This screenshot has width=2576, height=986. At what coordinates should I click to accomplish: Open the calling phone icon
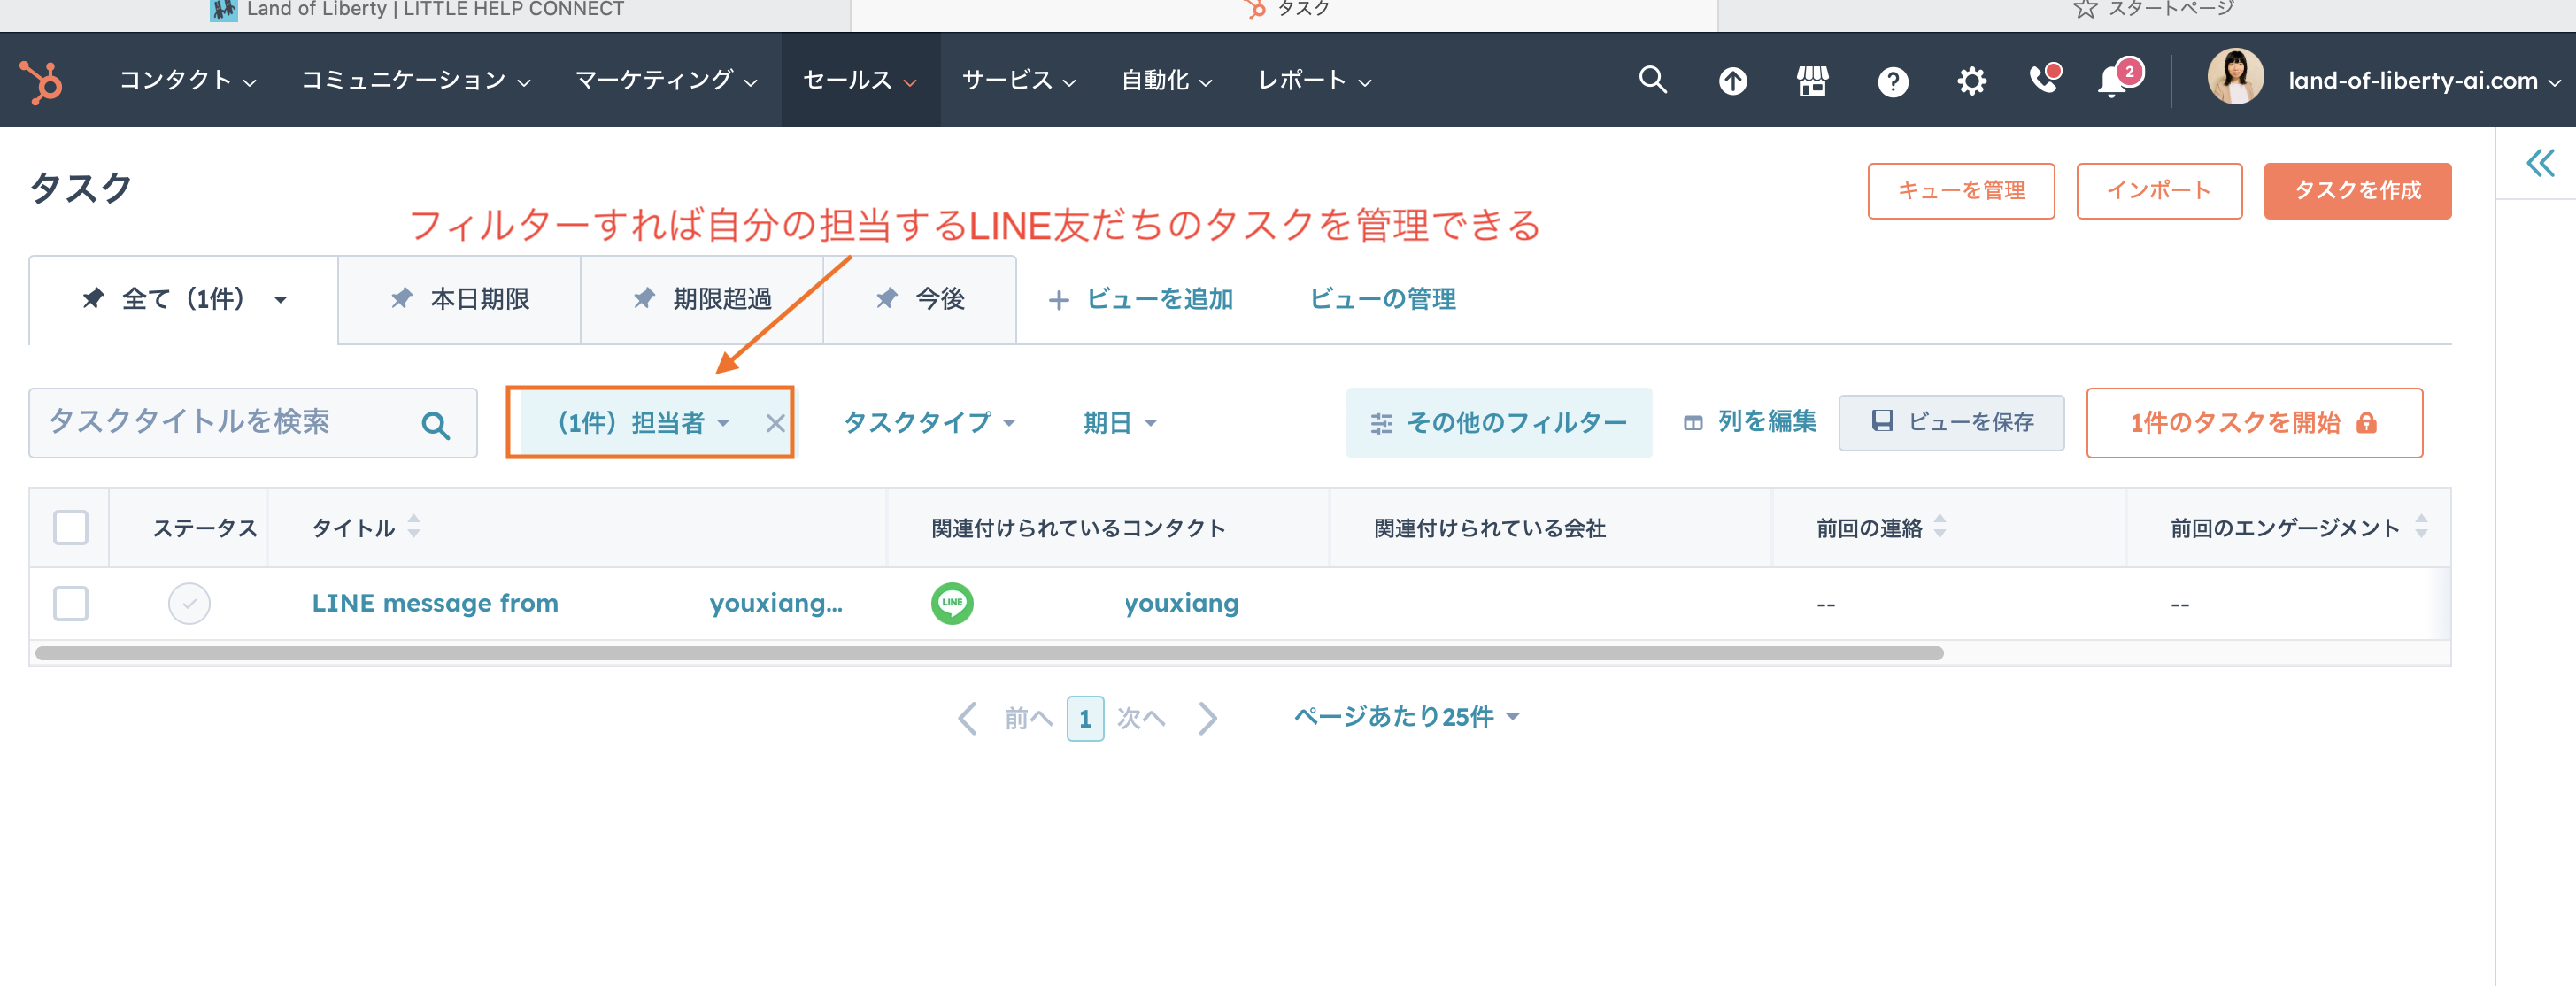click(2043, 81)
